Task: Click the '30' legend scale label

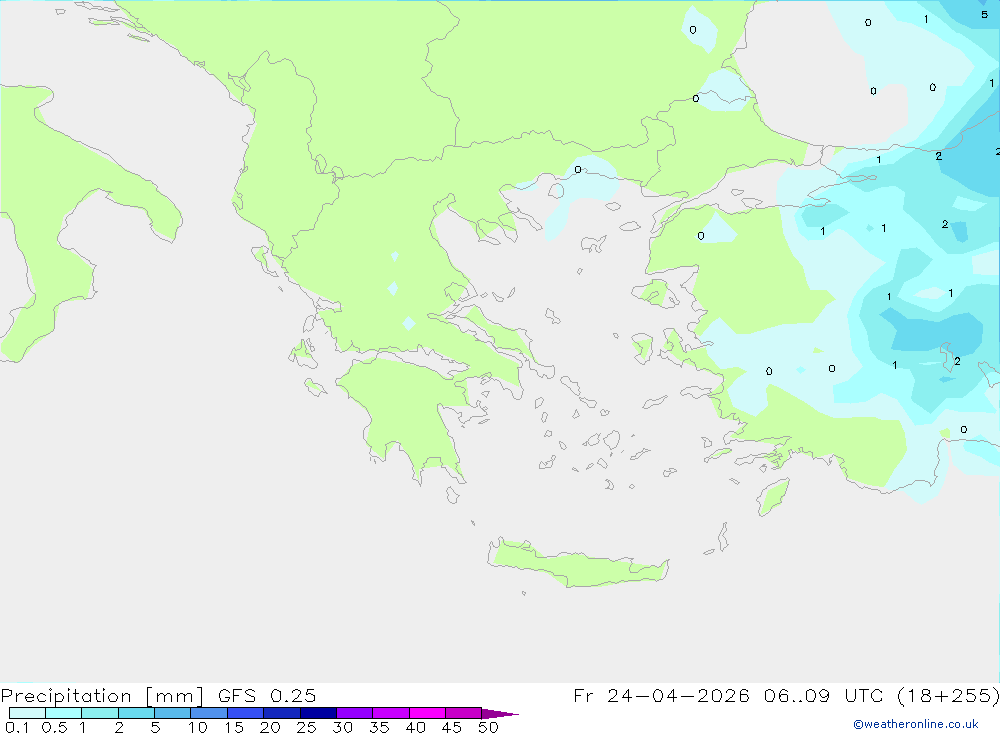Action: [x=343, y=727]
